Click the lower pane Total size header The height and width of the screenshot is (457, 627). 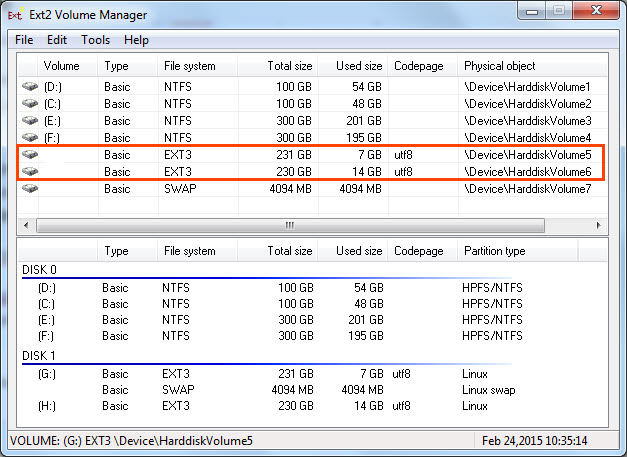pyautogui.click(x=278, y=251)
